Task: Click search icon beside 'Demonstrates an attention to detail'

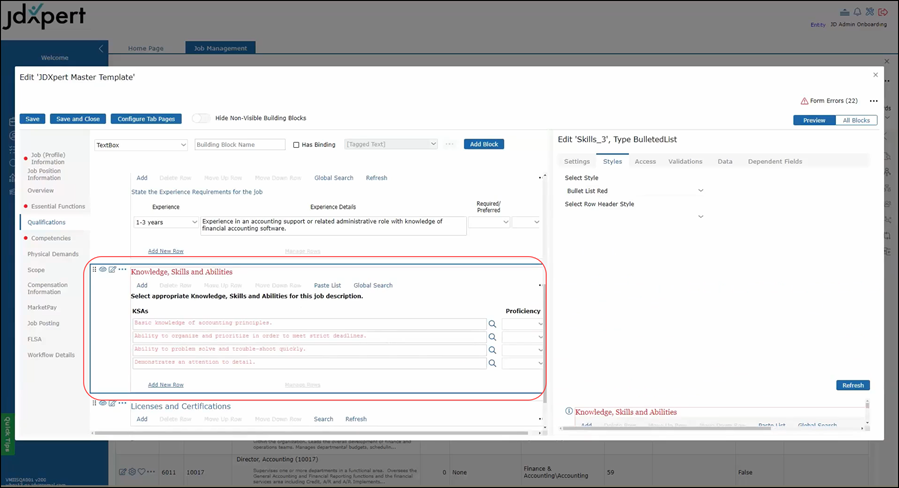Action: tap(492, 363)
